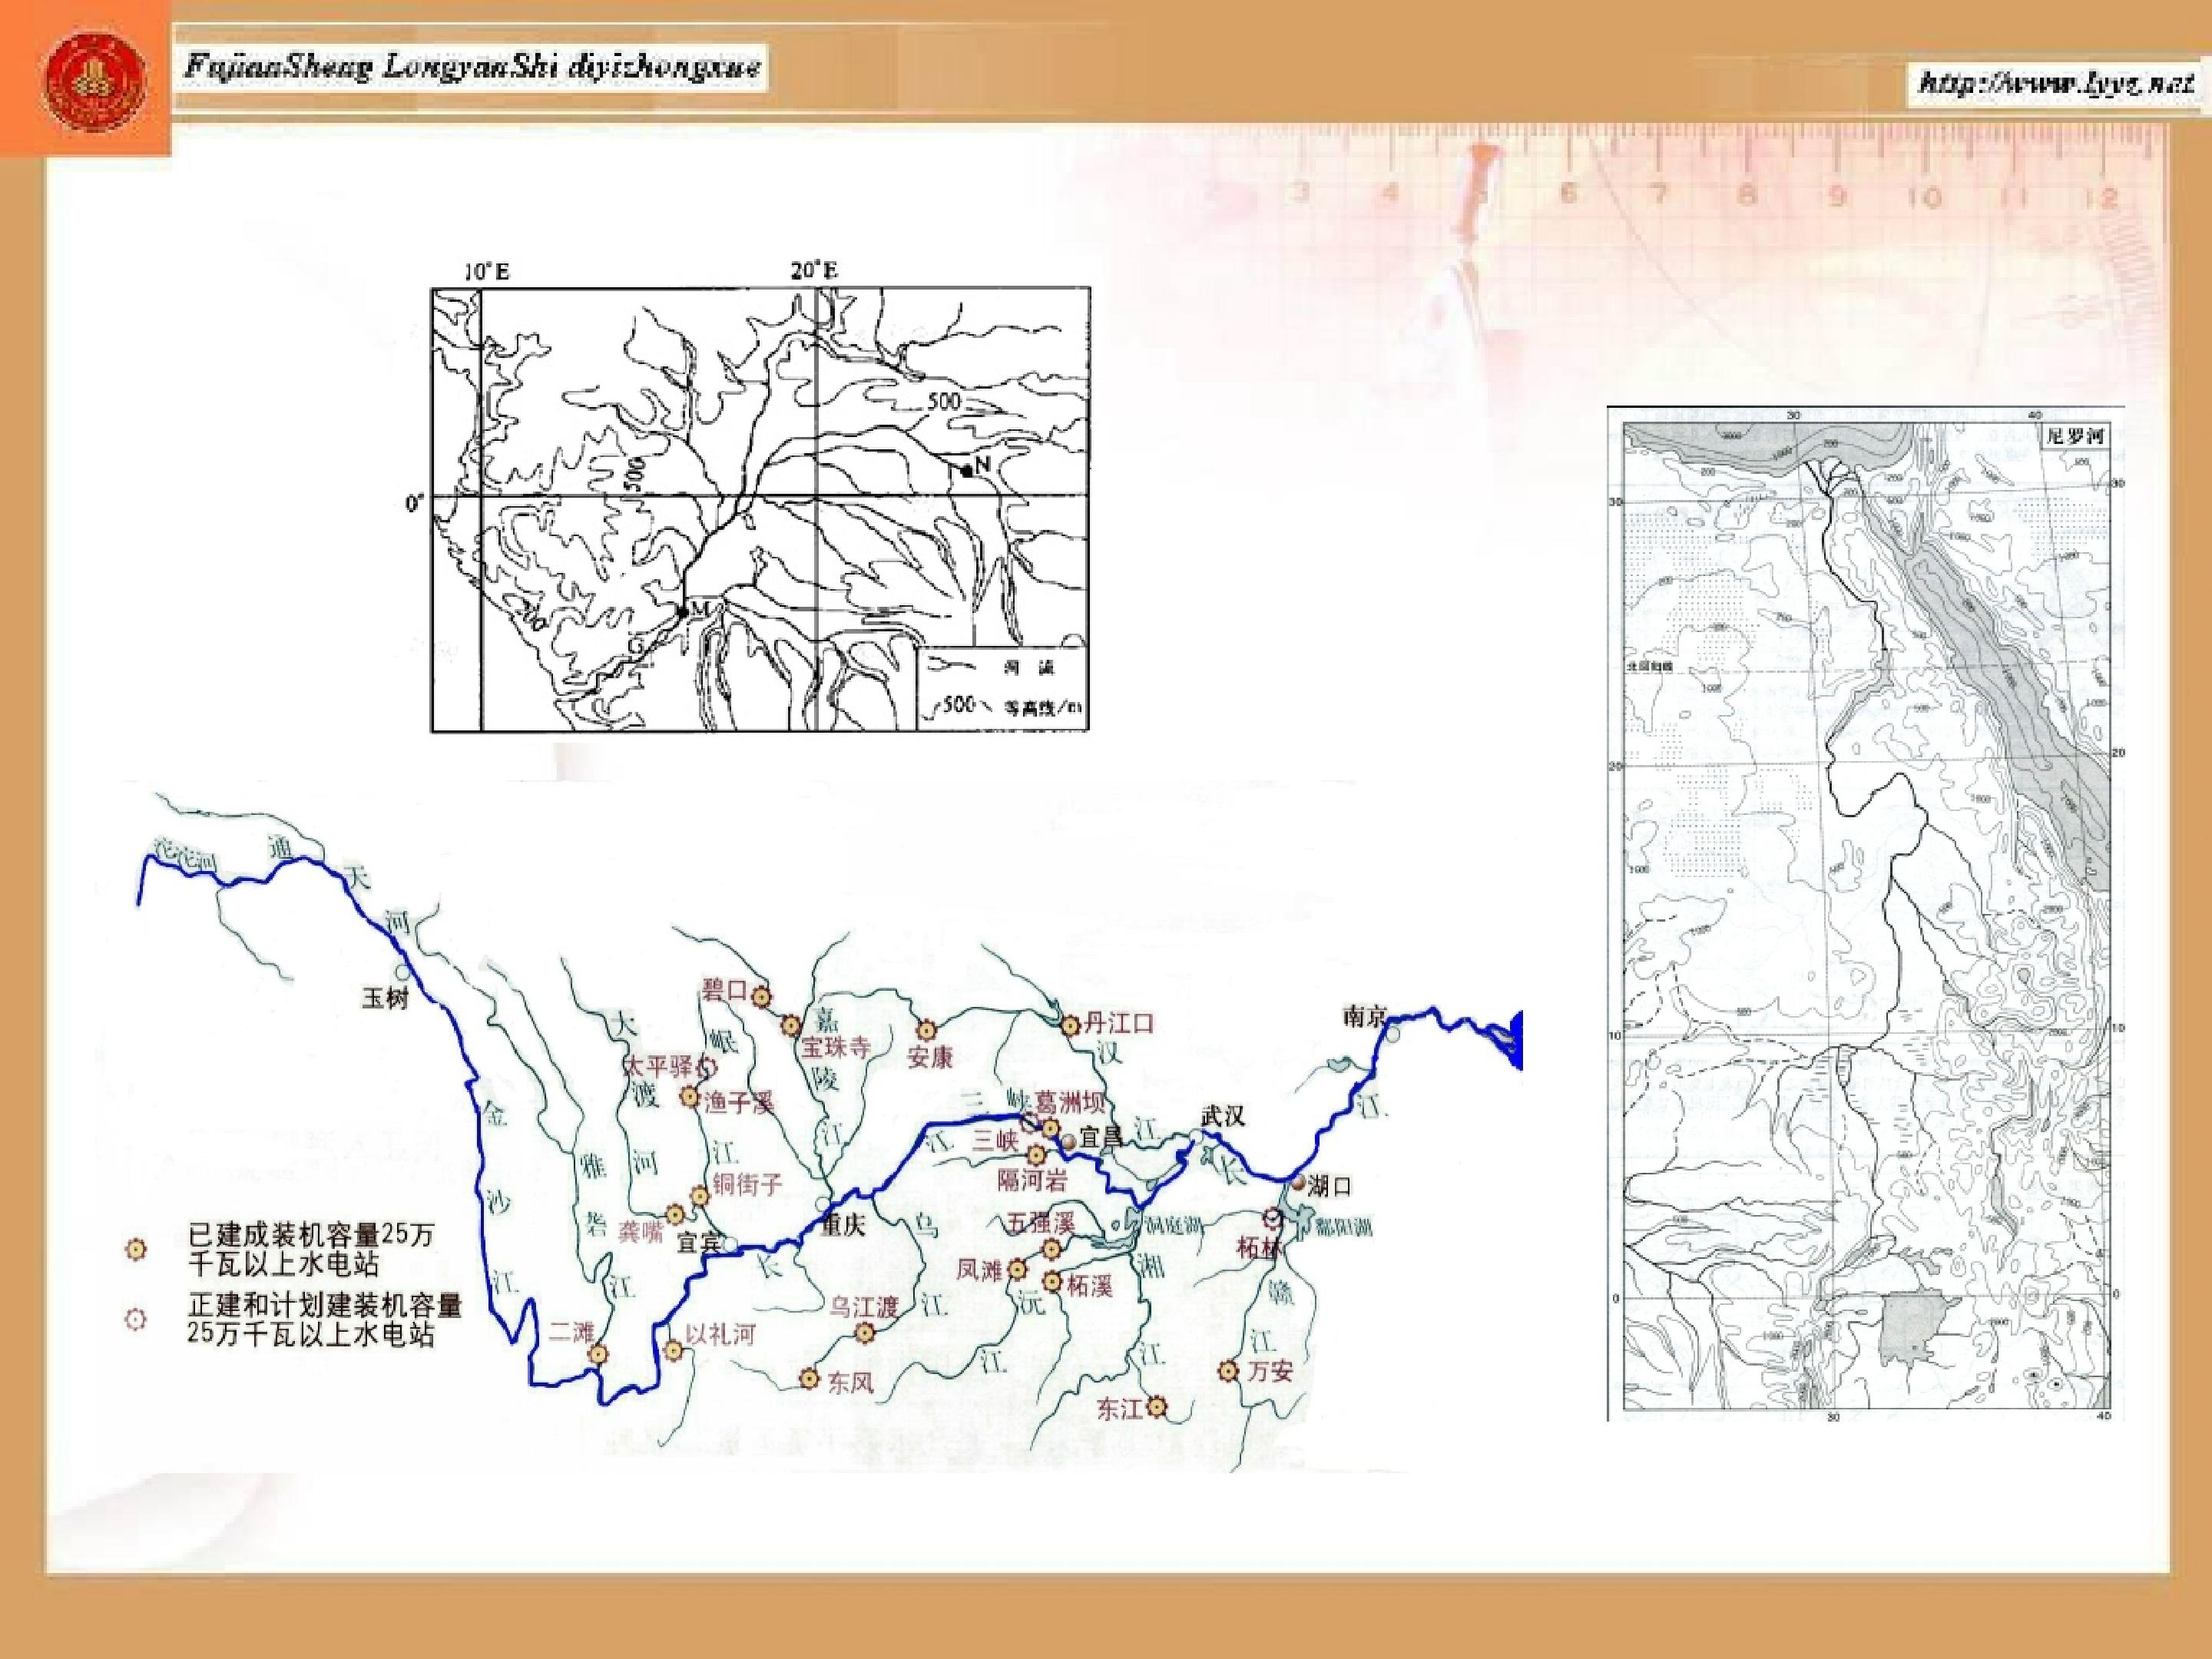Click the 东江 station marker icon

coord(1156,1407)
